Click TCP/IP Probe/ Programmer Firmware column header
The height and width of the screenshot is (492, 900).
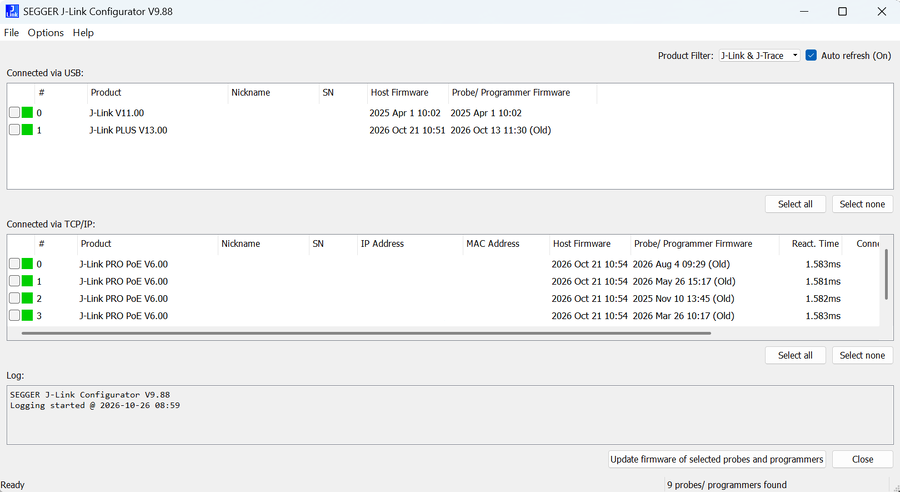point(705,244)
